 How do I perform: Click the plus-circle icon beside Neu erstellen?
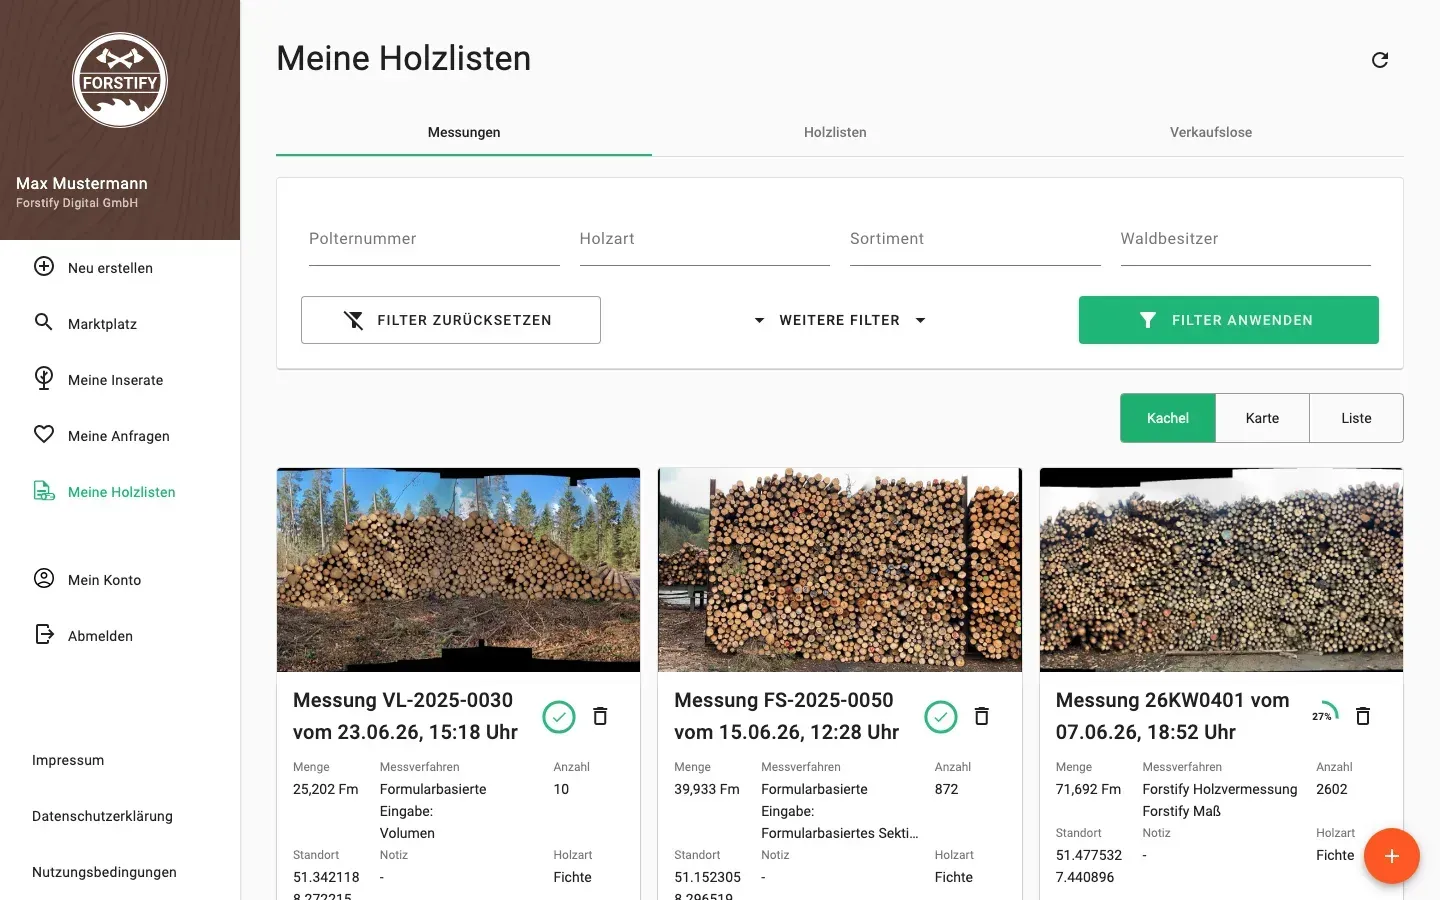pos(44,266)
